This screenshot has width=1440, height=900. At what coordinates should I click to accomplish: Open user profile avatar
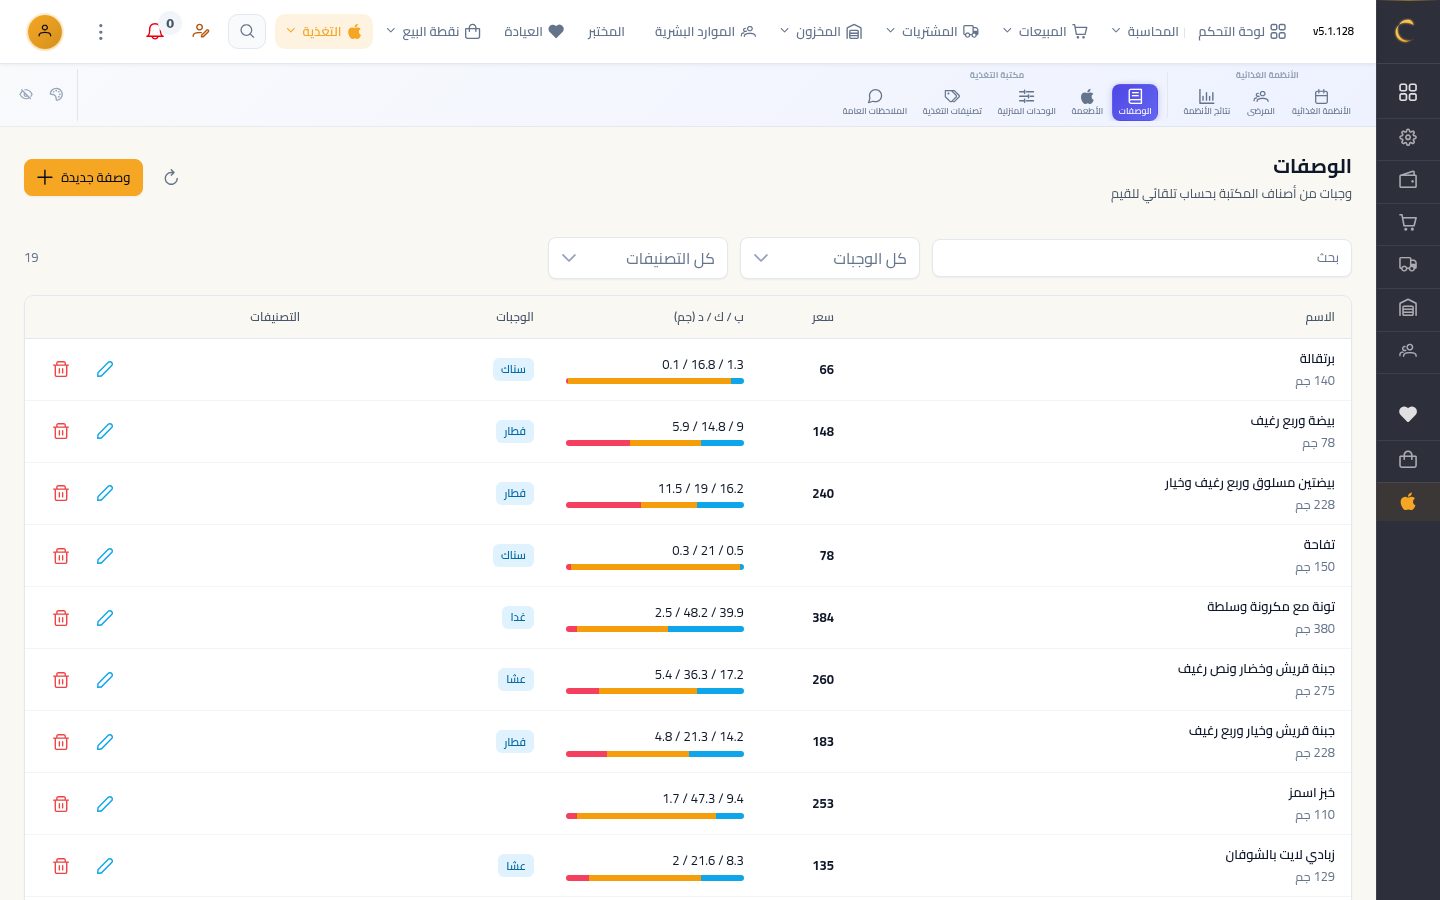[45, 31]
